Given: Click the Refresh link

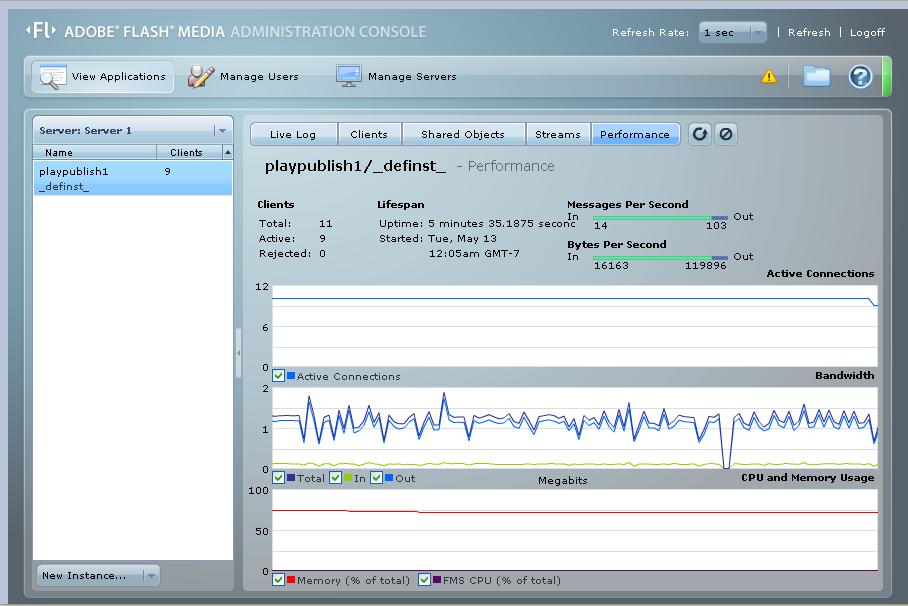Looking at the screenshot, I should point(809,32).
